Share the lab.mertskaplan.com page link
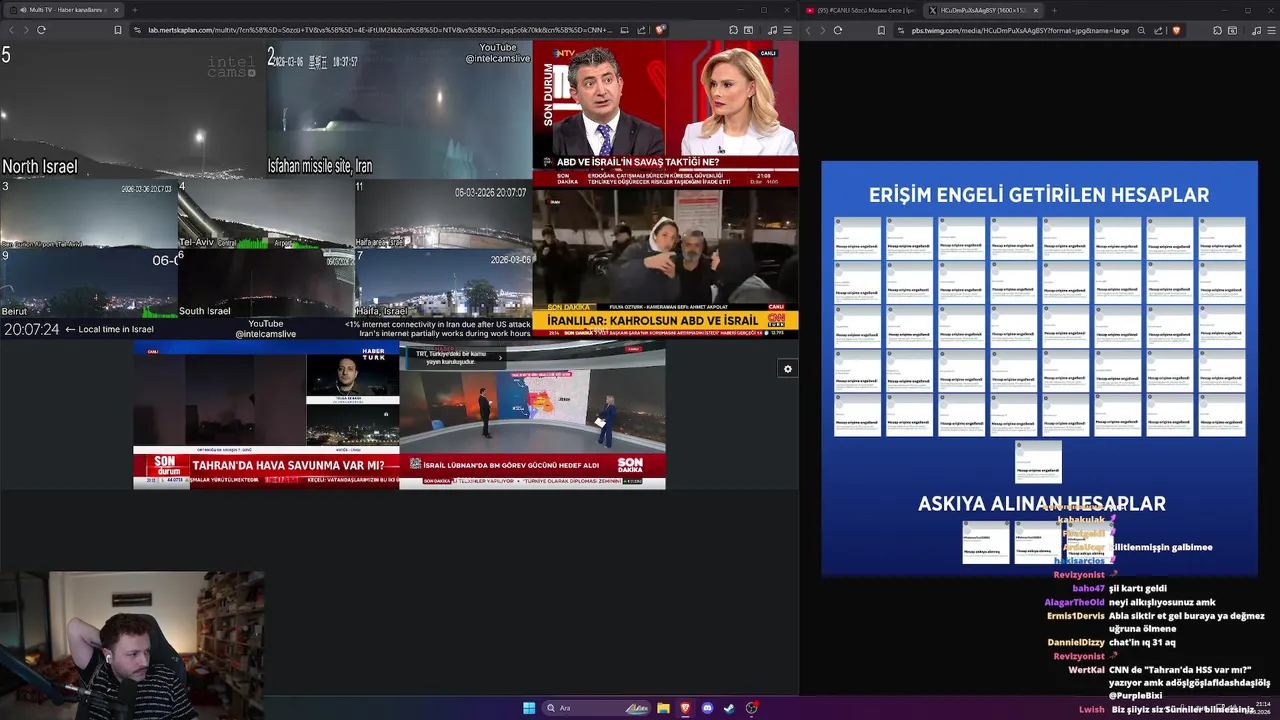The image size is (1280, 720). 641,30
